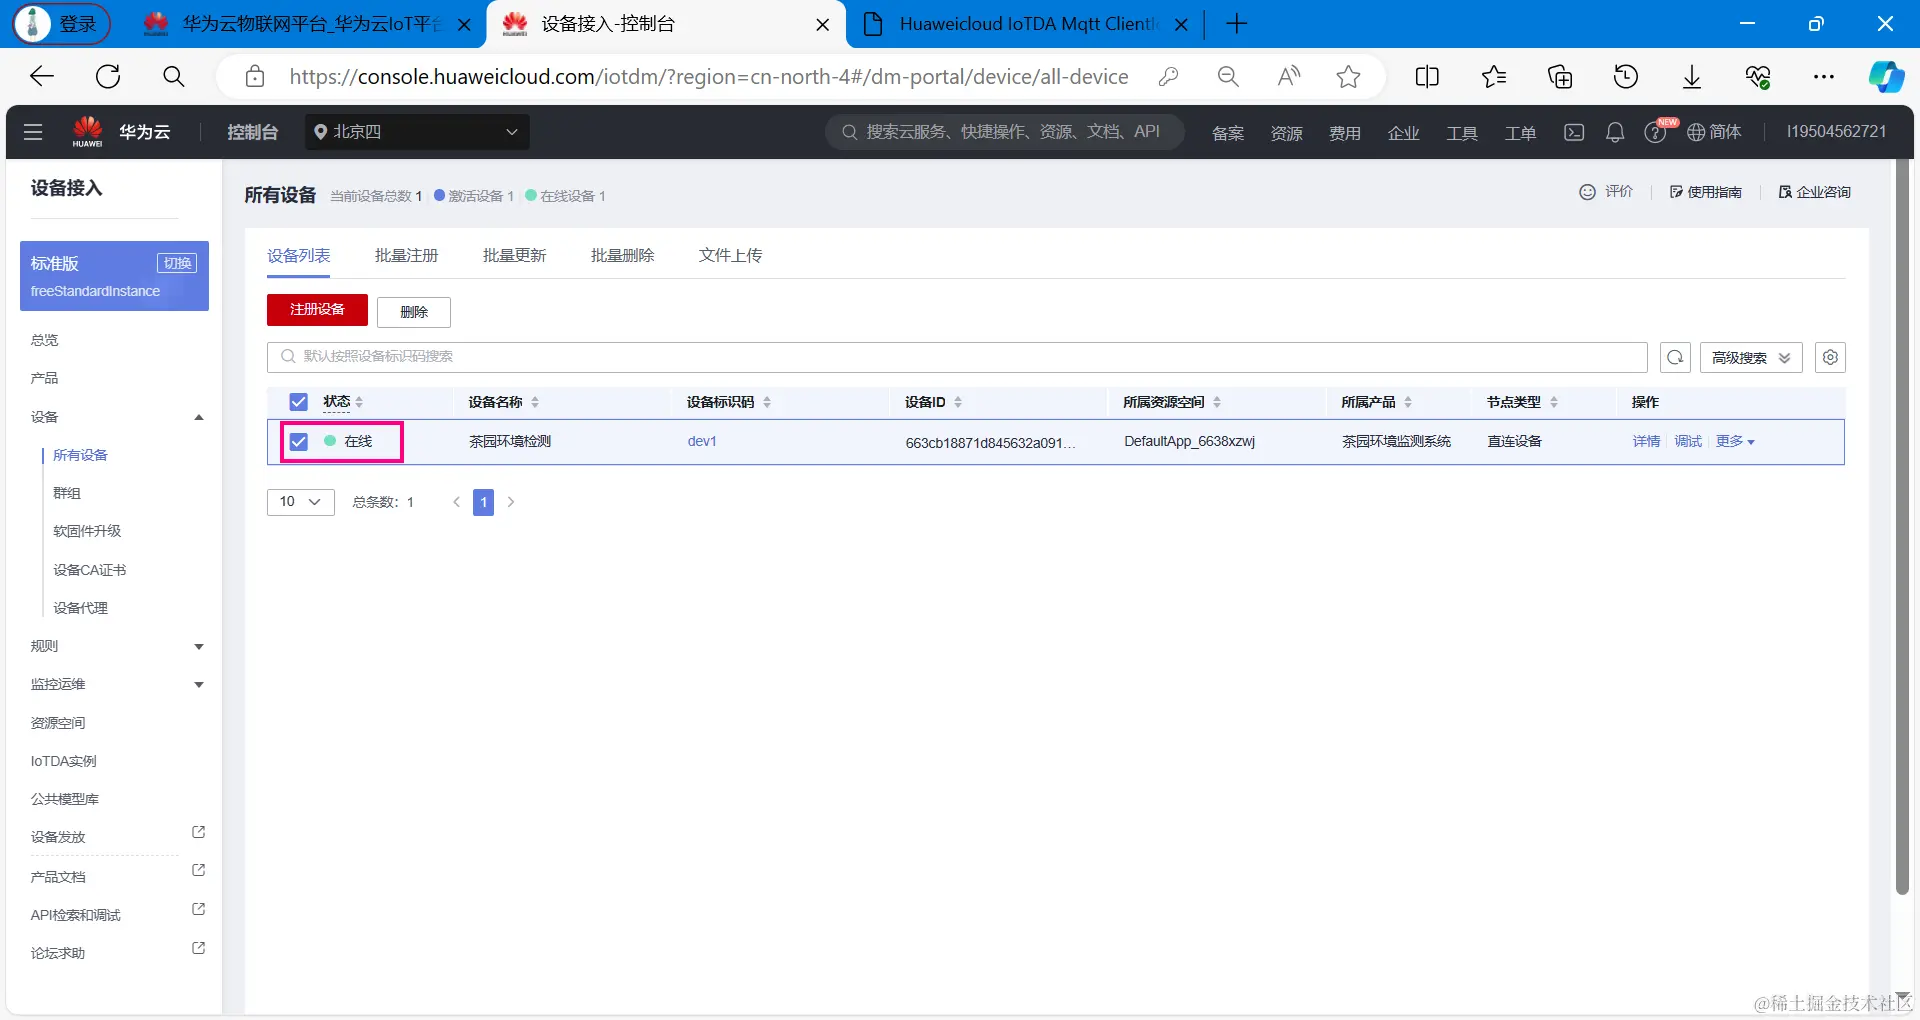Open the split screen icon
This screenshot has width=1920, height=1020.
tap(1427, 76)
